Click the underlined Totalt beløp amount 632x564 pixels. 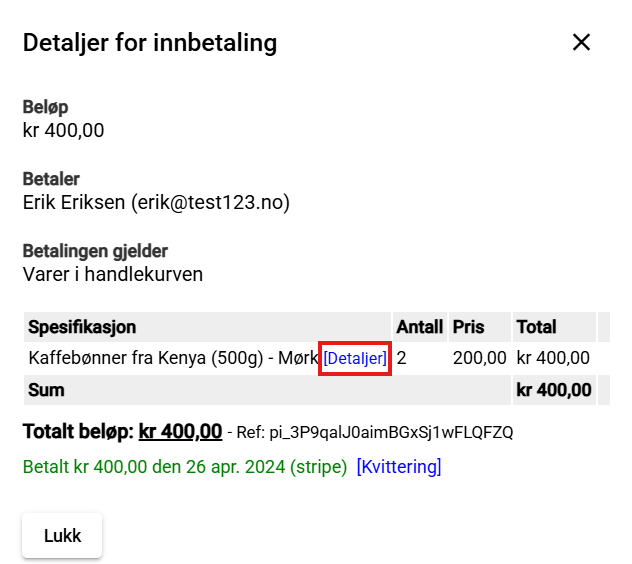pyautogui.click(x=180, y=432)
